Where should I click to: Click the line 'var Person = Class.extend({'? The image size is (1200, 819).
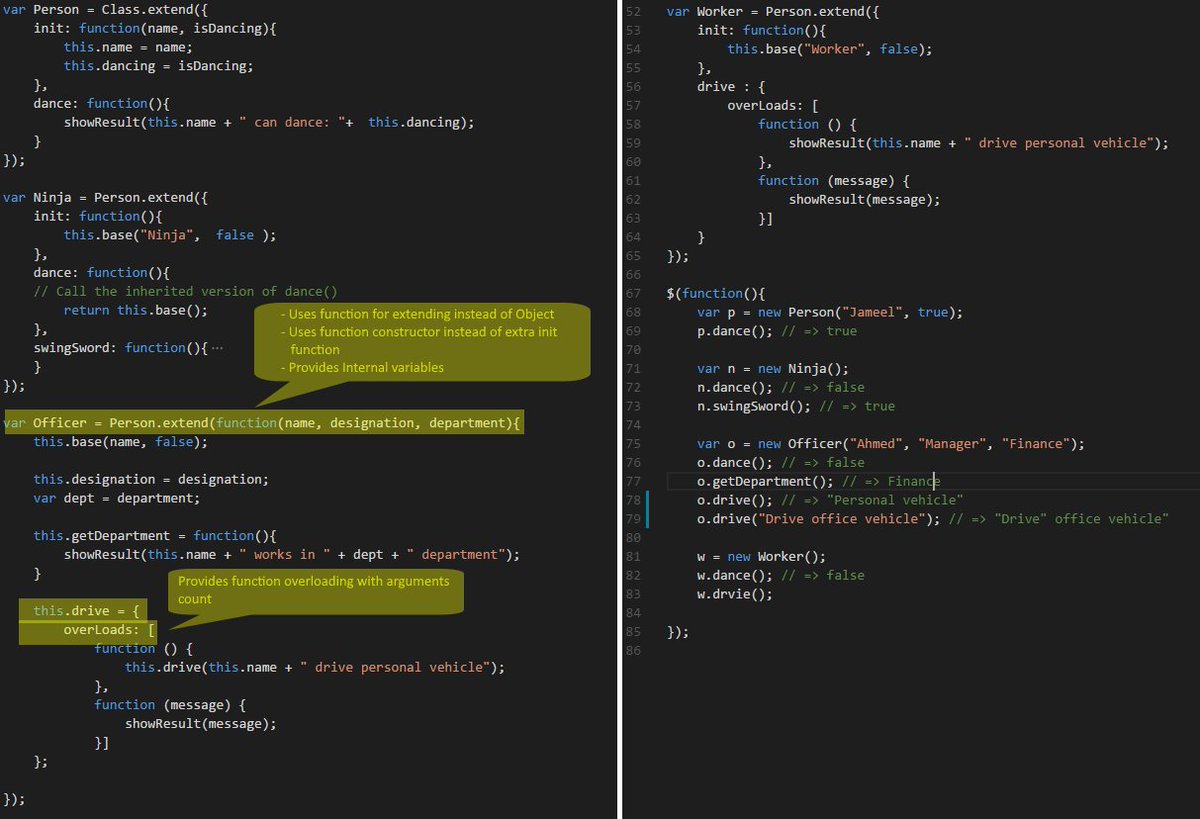(x=107, y=10)
